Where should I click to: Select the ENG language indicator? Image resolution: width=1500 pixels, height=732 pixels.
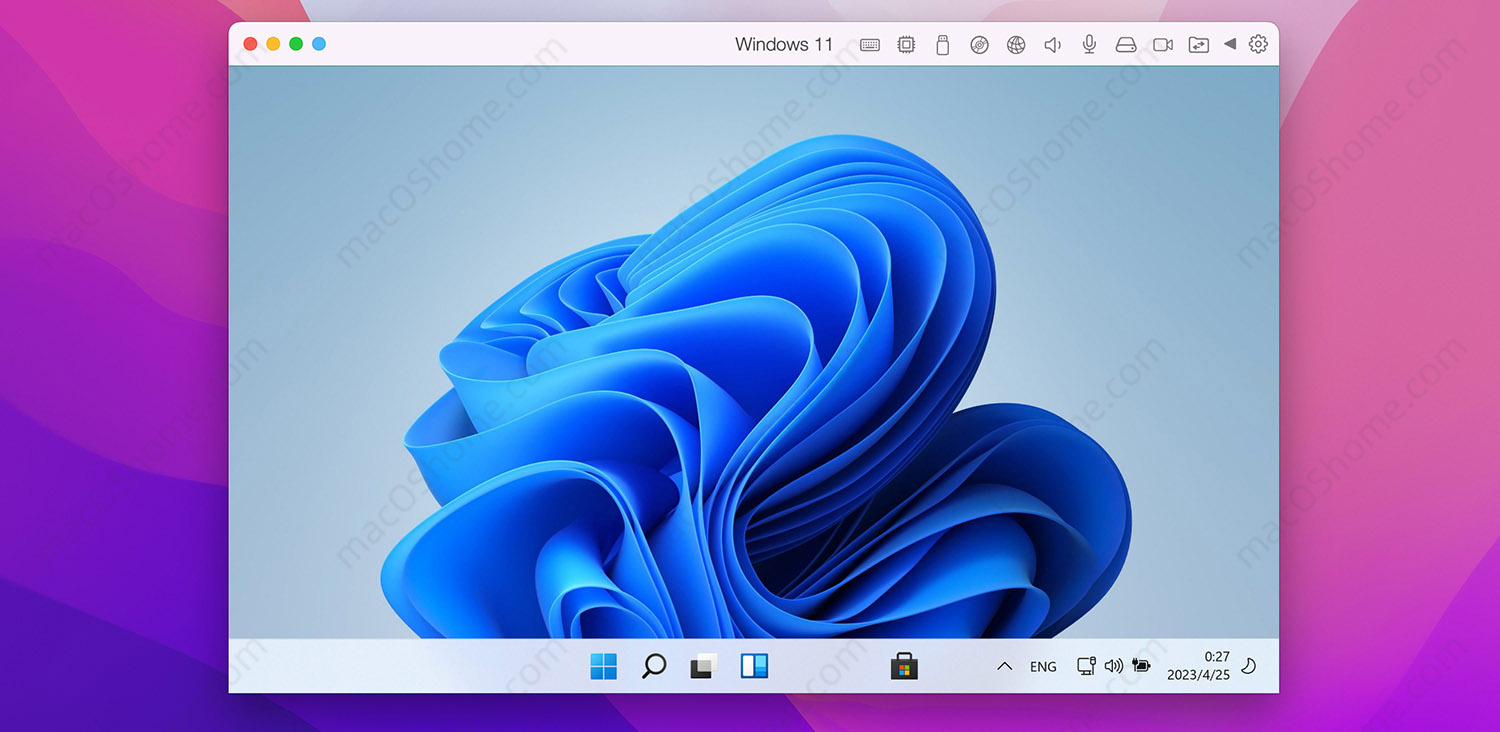click(1043, 666)
